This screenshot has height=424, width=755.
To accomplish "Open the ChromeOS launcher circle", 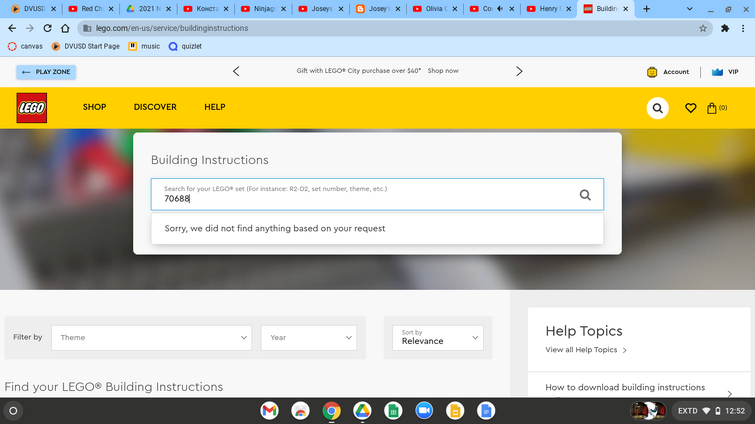I will coord(13,411).
